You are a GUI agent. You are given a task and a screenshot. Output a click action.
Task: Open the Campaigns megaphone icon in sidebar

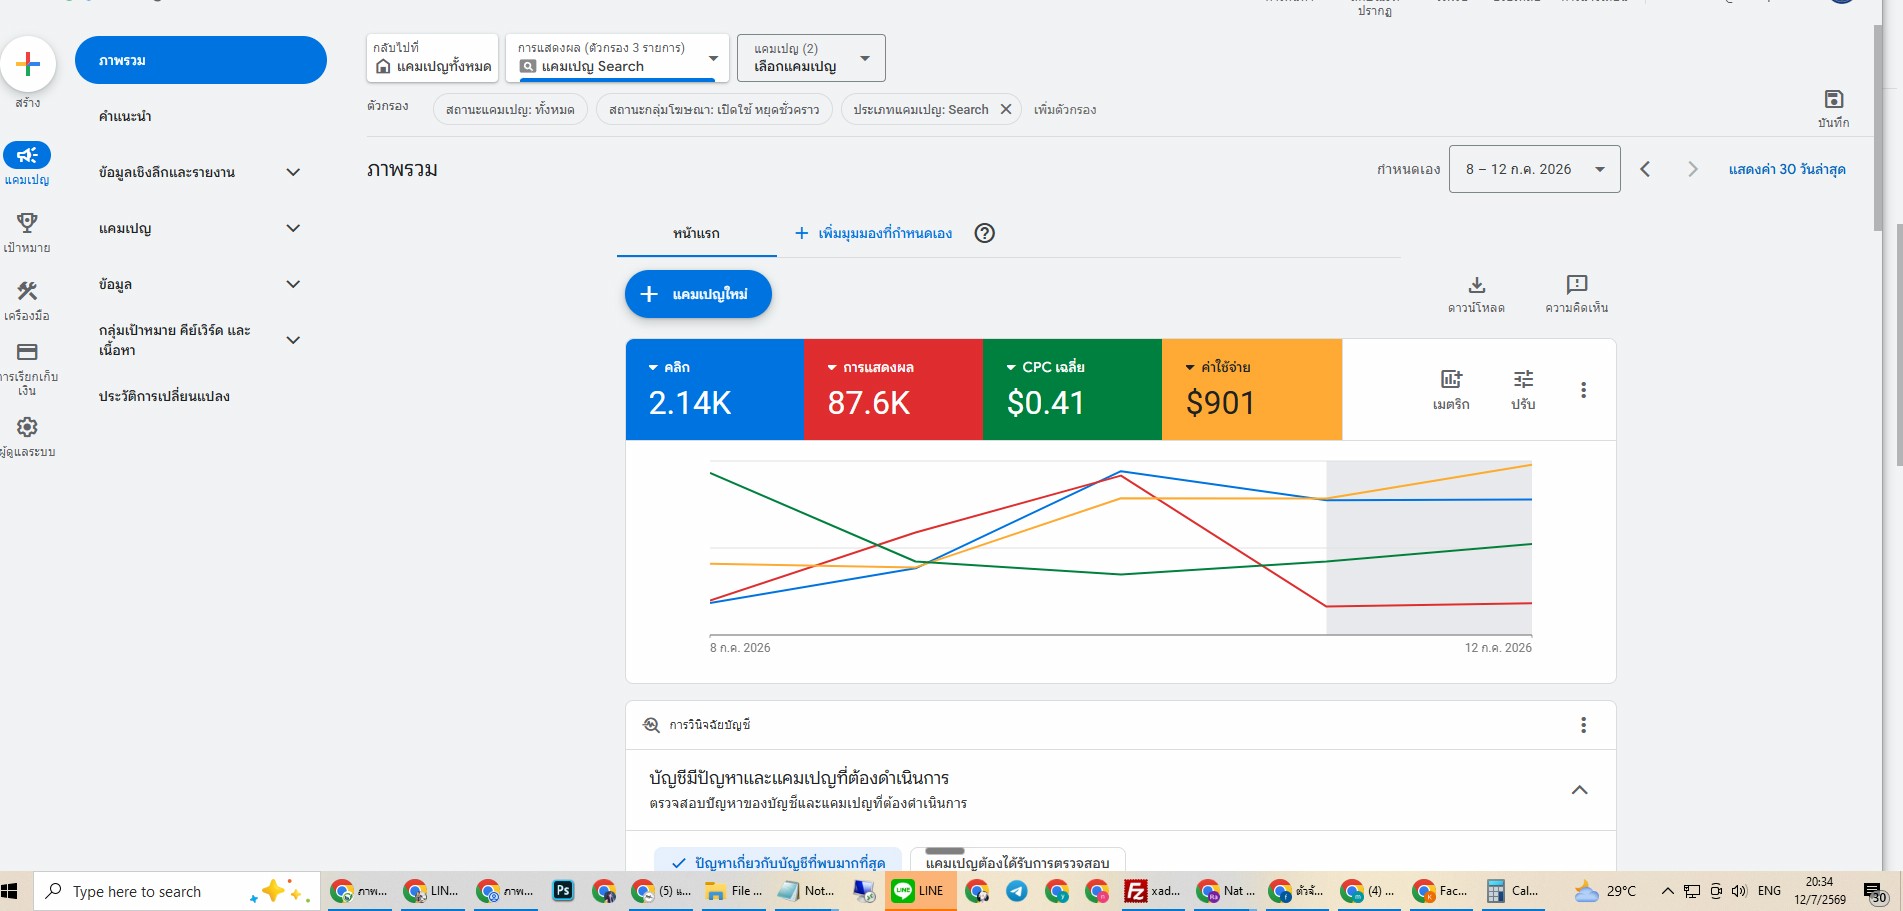click(27, 155)
